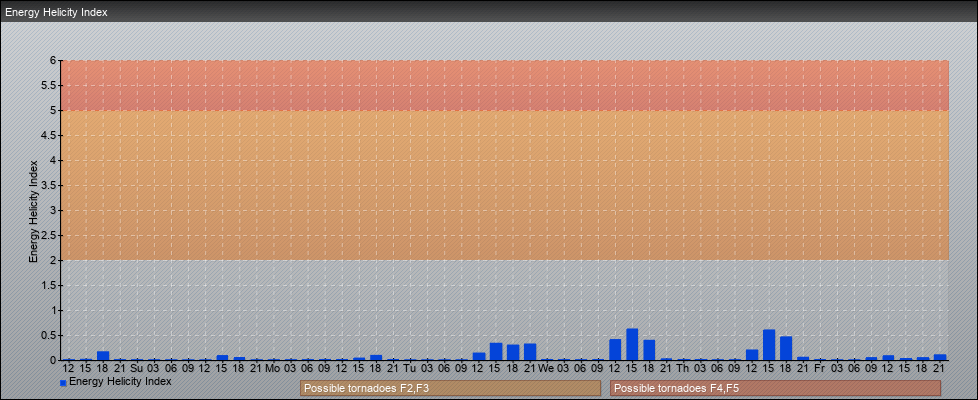Click the y-axis value '6'

54,61
